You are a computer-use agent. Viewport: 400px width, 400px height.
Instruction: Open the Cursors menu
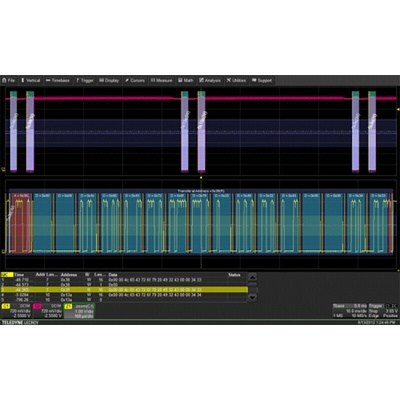tap(135, 80)
